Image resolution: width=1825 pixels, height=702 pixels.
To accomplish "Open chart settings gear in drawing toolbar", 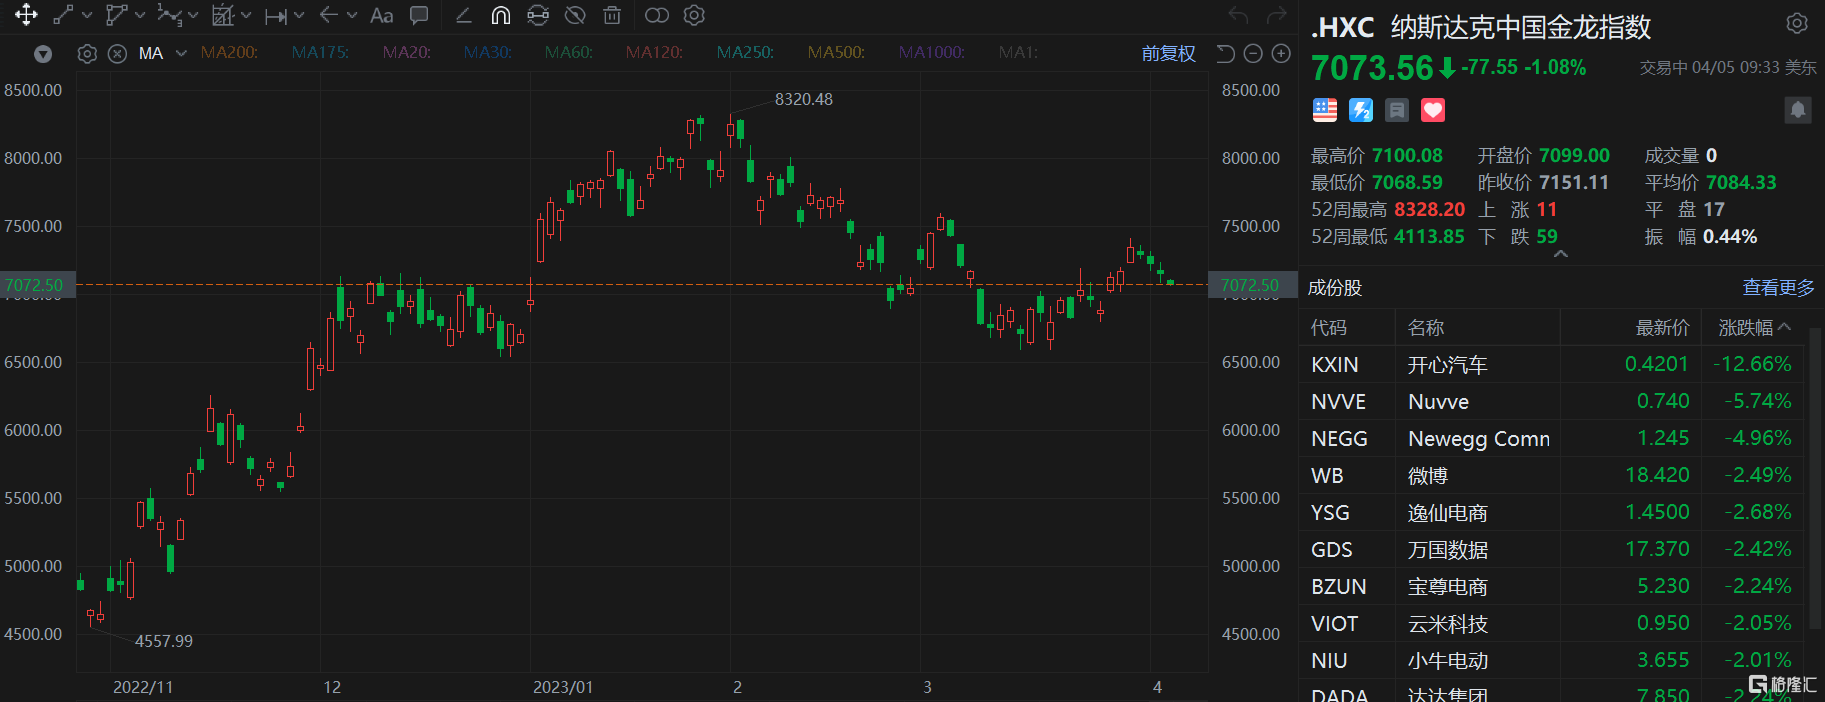I will 694,15.
